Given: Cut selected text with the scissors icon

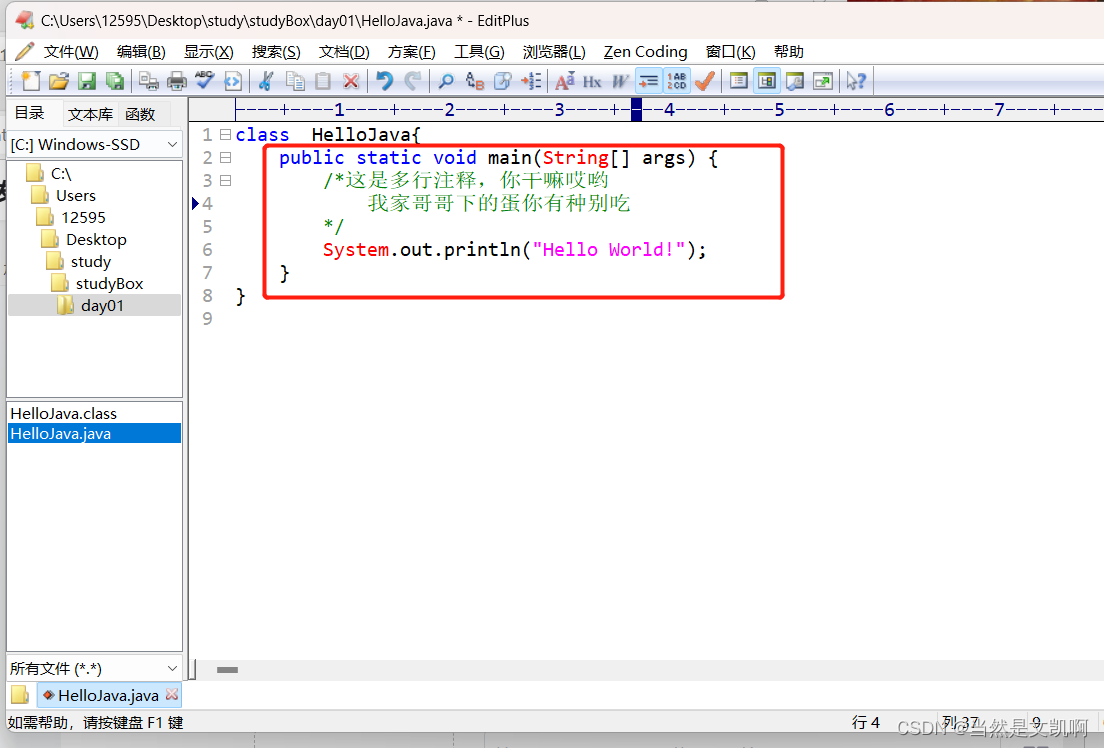Looking at the screenshot, I should [264, 81].
